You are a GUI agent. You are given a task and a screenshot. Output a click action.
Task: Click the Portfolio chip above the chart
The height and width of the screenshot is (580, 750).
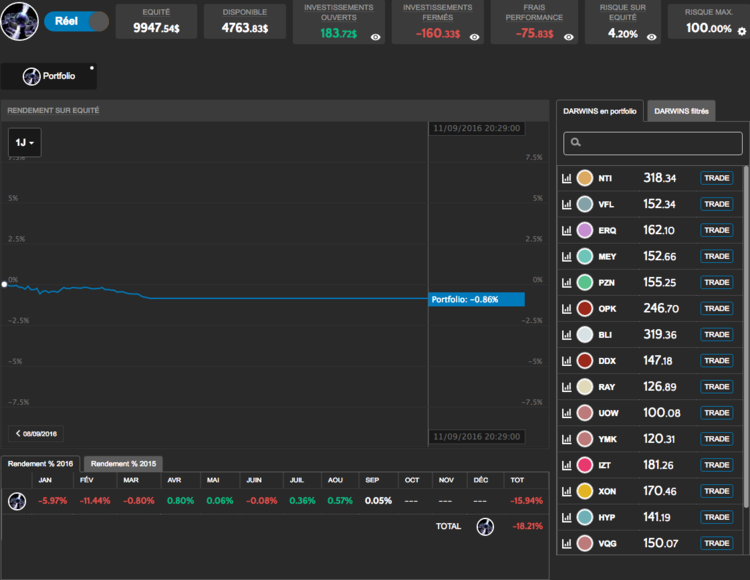(49, 76)
